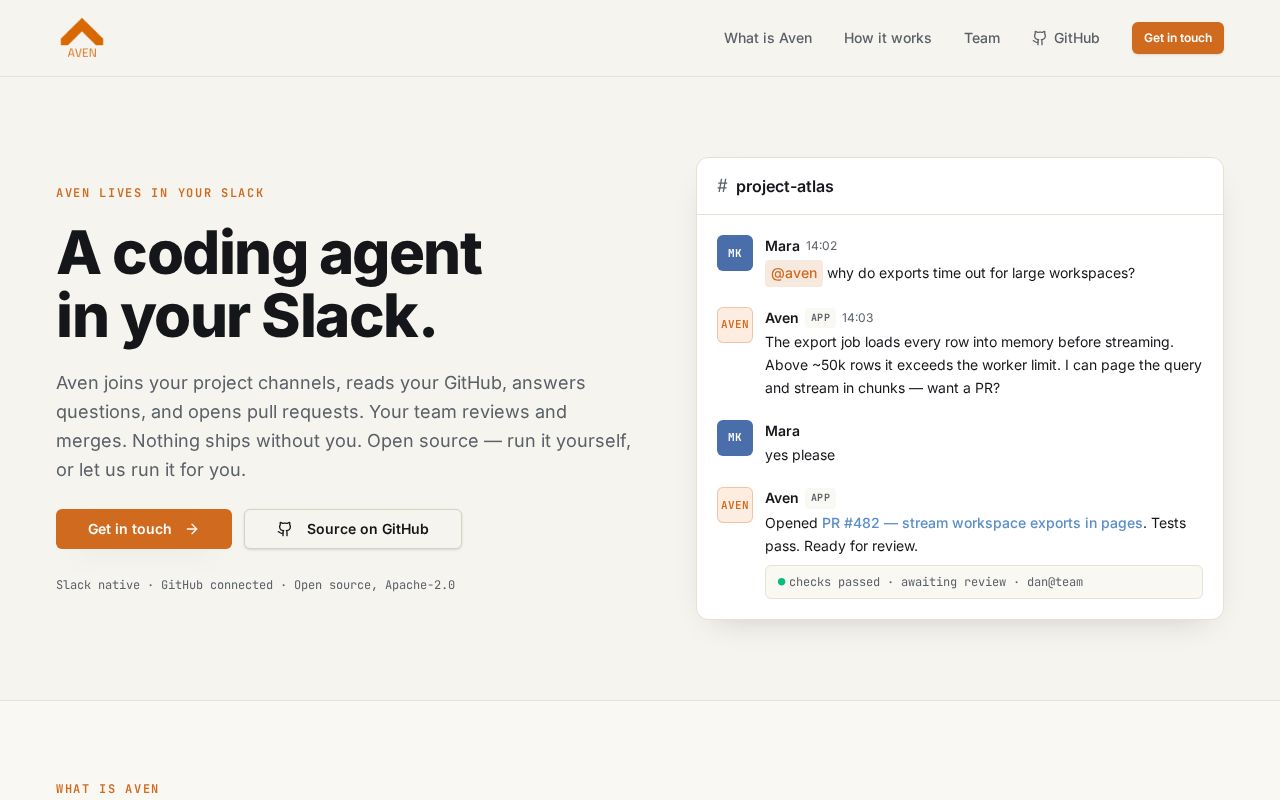Click Mara's MK avatar beside the 14:02 message
The image size is (1280, 800).
pos(735,253)
